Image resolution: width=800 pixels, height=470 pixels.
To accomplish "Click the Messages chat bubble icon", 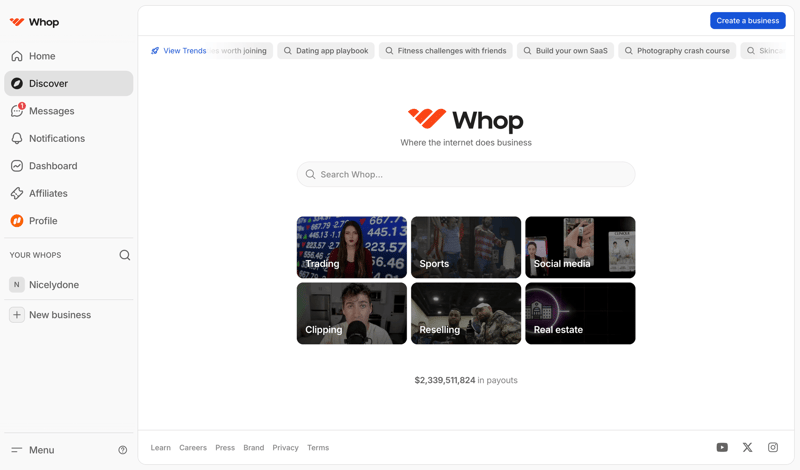I will pos(17,111).
